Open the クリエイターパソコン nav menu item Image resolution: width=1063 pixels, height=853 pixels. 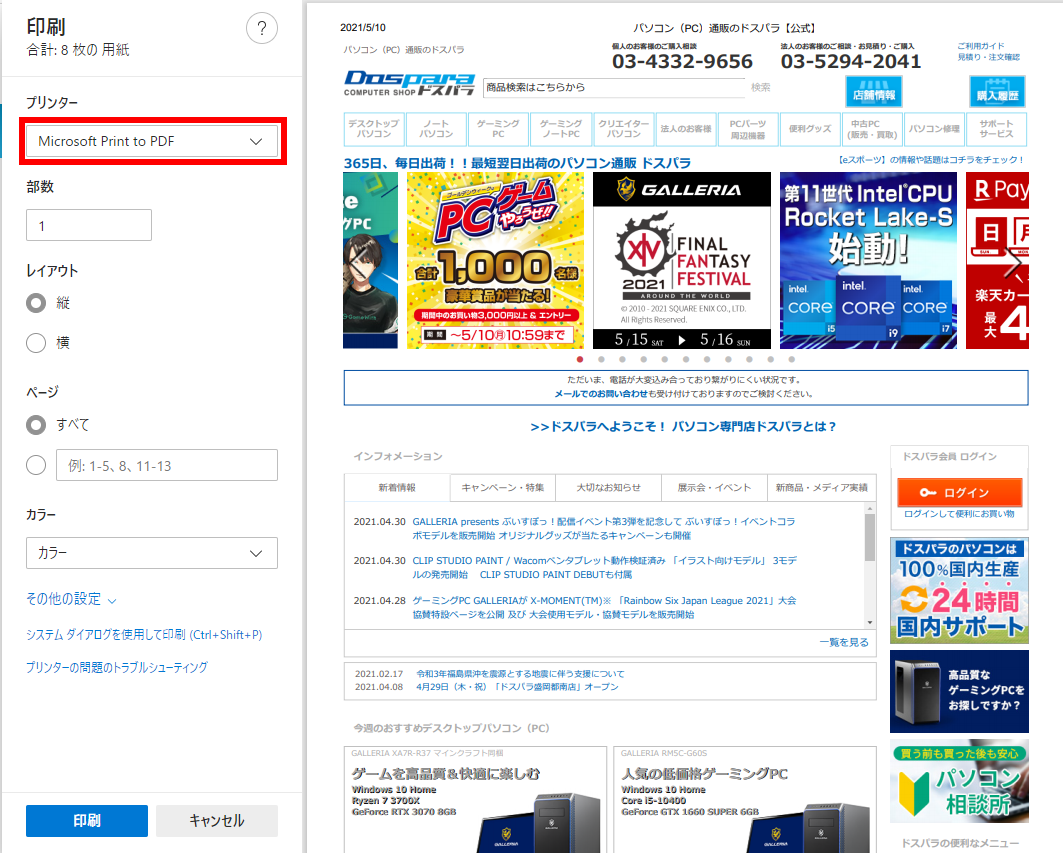[x=624, y=129]
